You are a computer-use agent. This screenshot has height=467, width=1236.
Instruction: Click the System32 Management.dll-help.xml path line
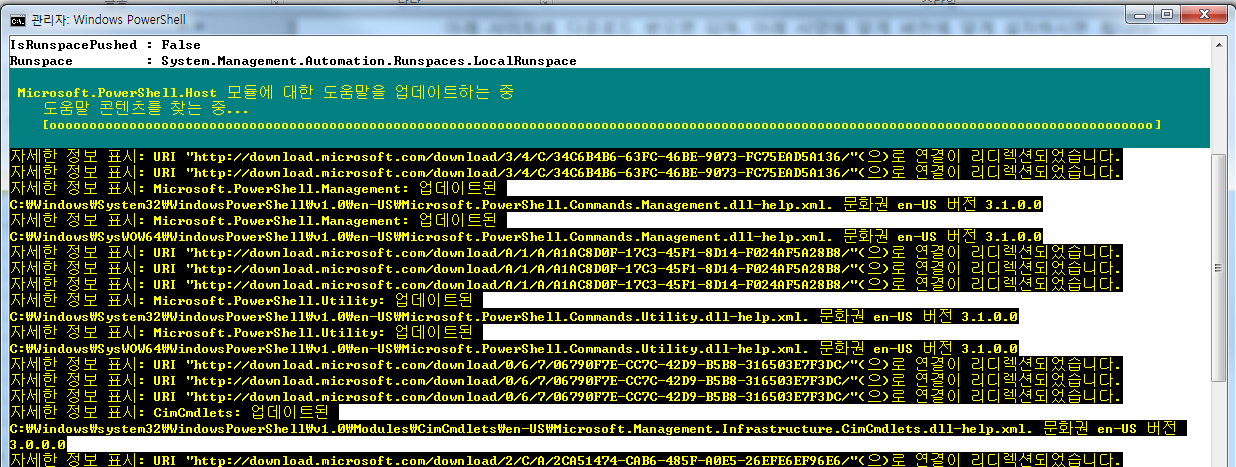526,205
